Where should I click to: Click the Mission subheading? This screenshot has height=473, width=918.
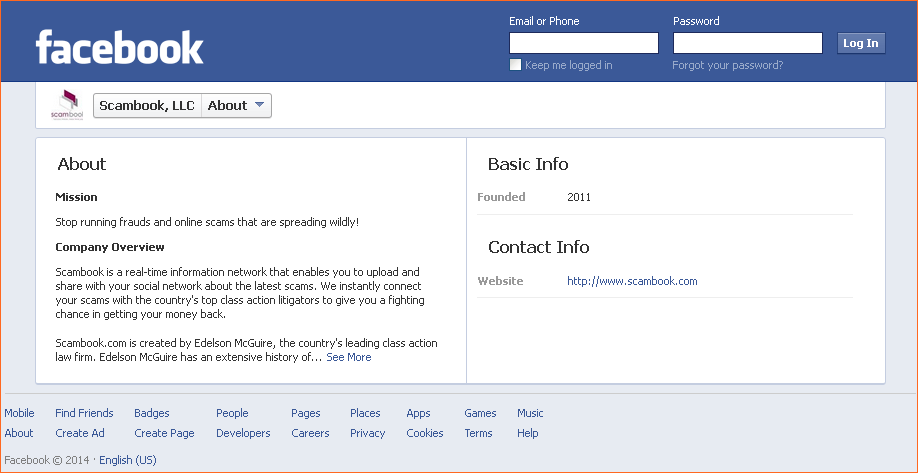[76, 197]
